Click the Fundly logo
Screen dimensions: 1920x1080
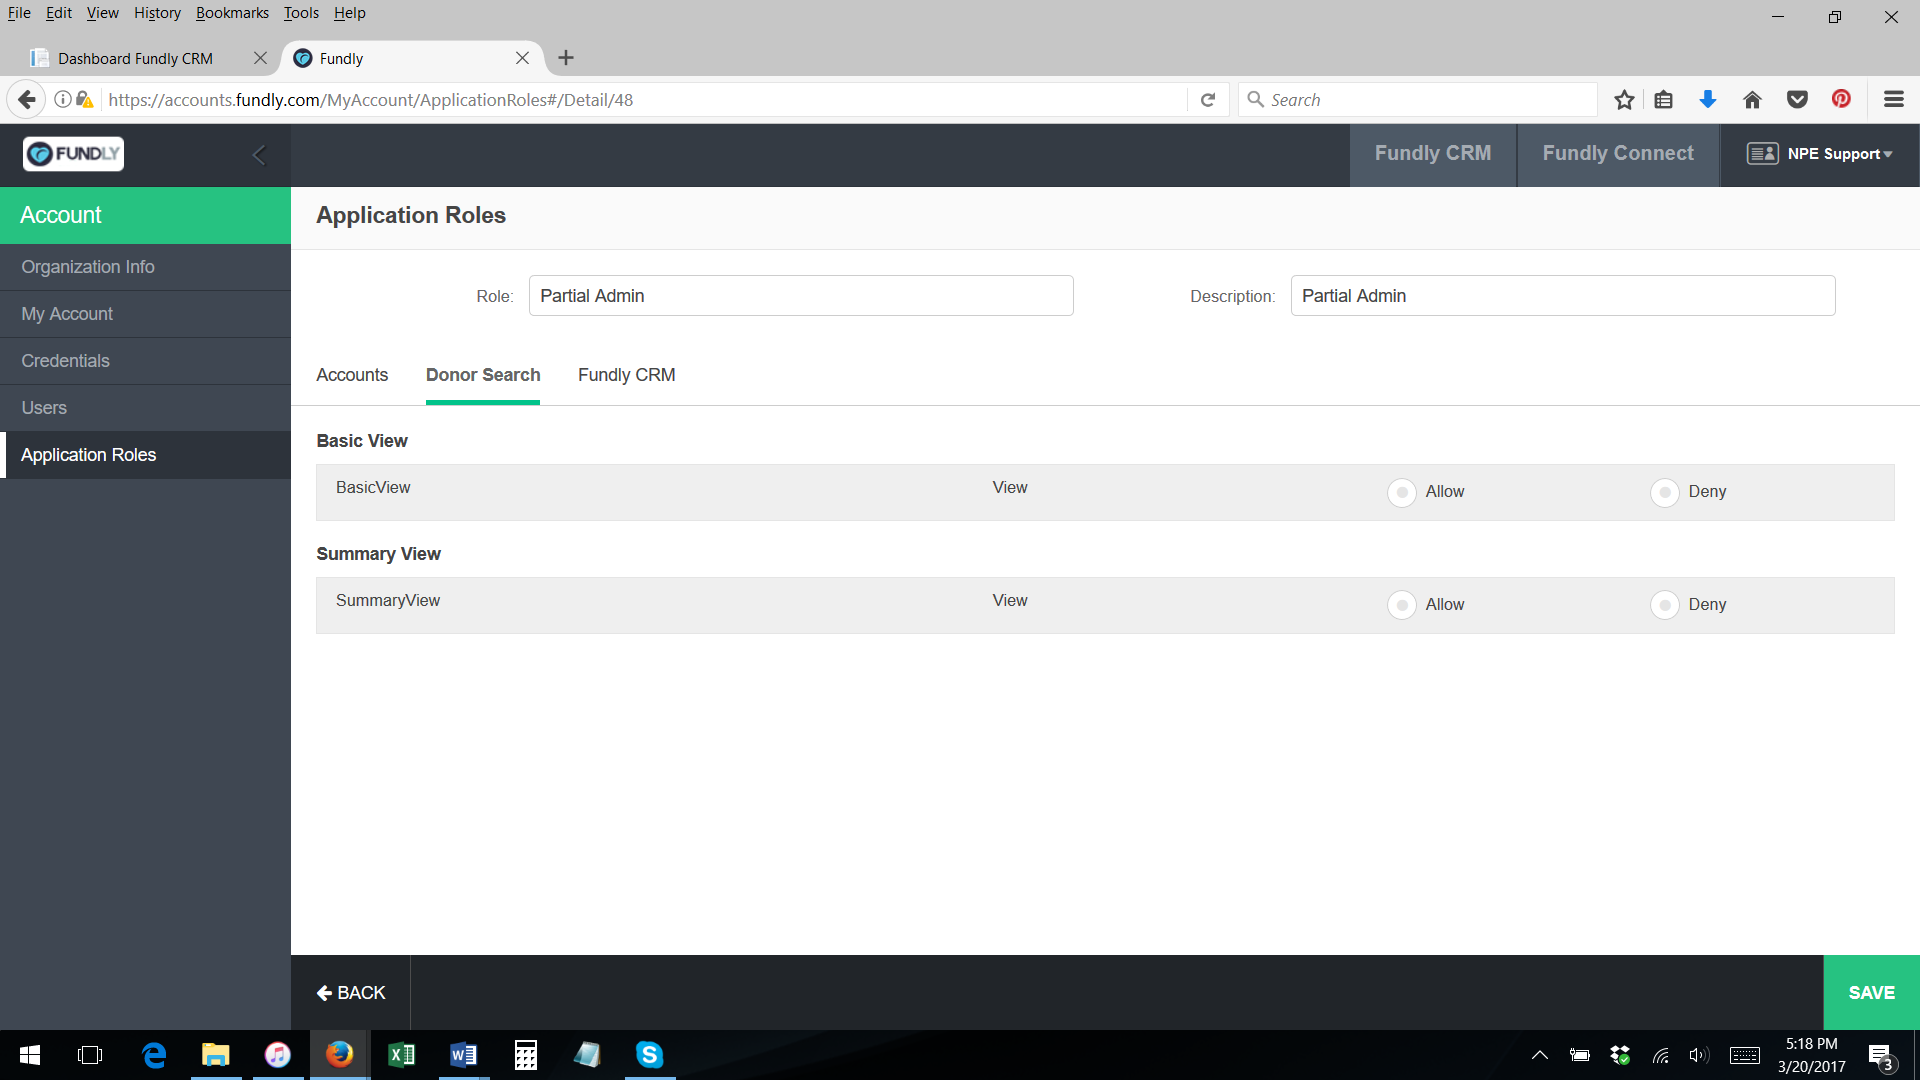click(73, 154)
